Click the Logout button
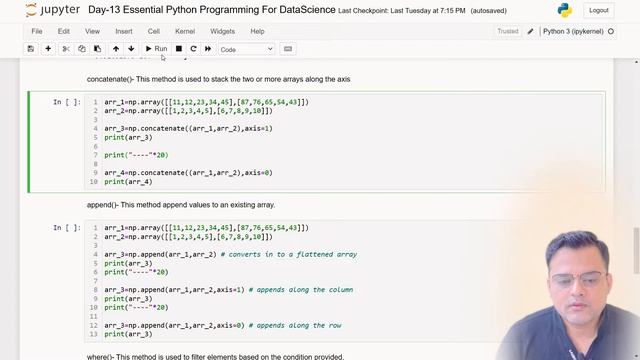640x360 pixels. [x=599, y=11]
